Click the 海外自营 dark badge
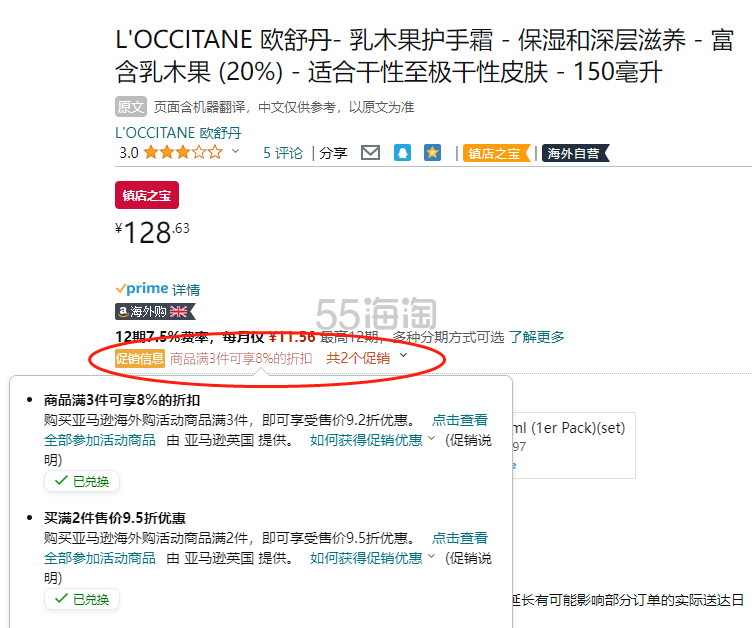 (x=576, y=154)
